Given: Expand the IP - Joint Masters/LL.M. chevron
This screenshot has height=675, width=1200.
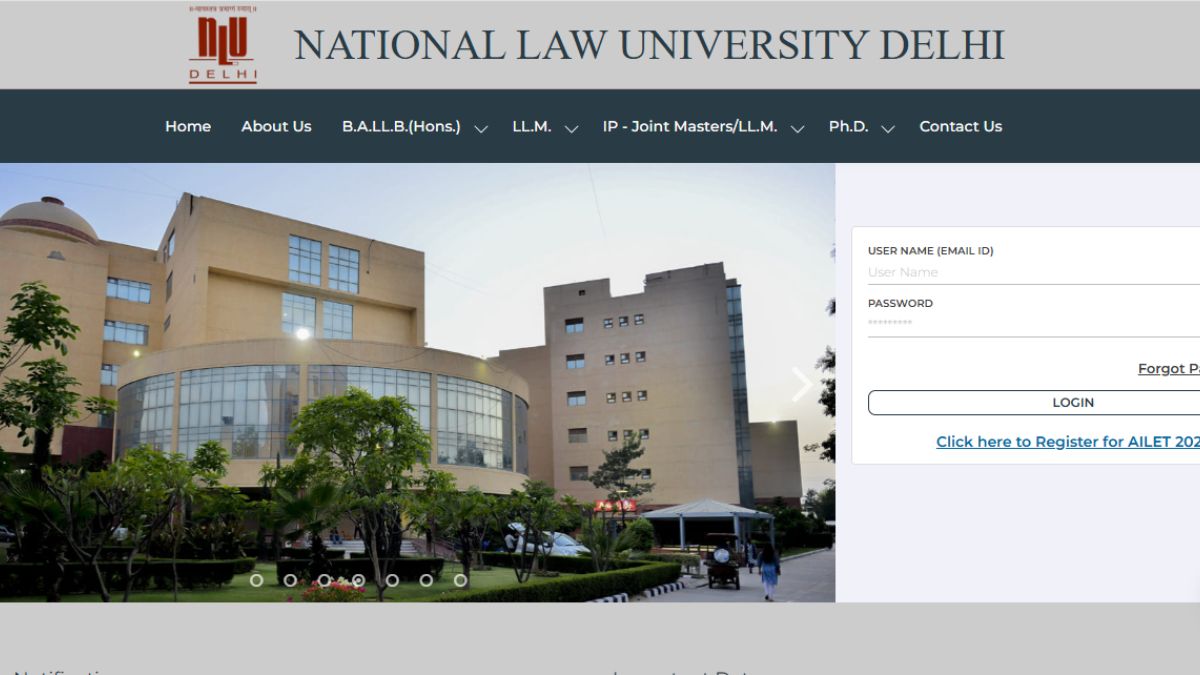Looking at the screenshot, I should (x=797, y=128).
